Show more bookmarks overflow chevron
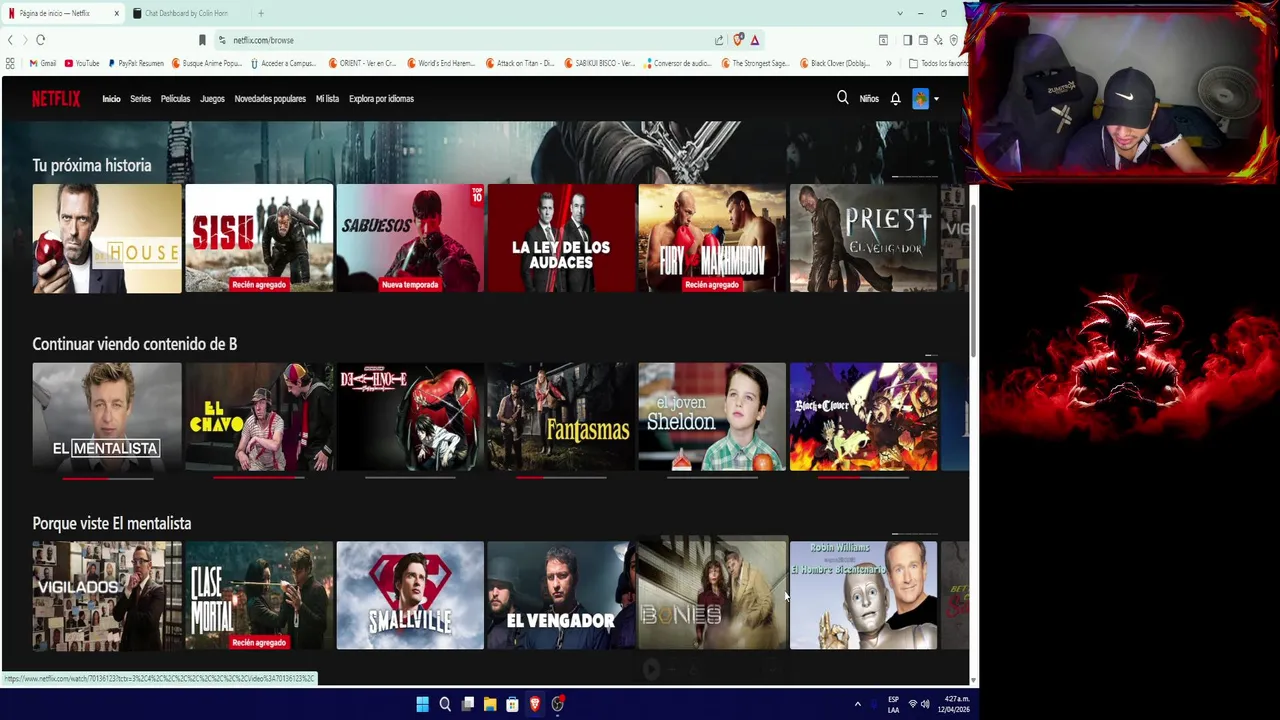The height and width of the screenshot is (720, 1280). (x=888, y=63)
